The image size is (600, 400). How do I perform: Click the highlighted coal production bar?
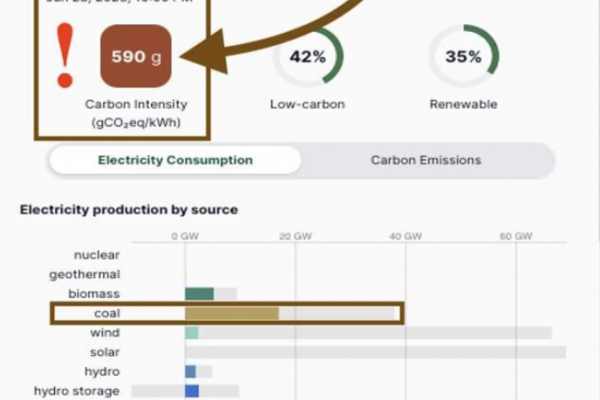[231, 313]
